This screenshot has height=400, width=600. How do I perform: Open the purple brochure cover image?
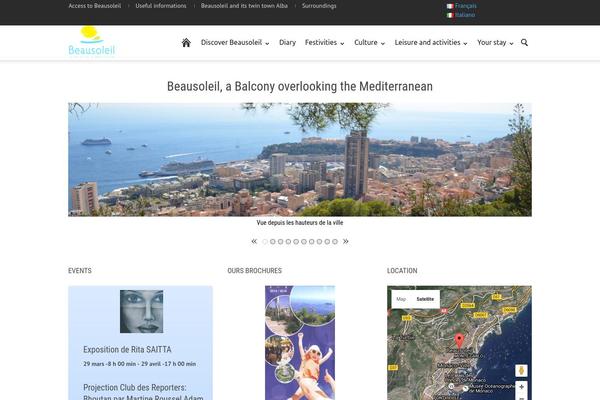pos(300,343)
